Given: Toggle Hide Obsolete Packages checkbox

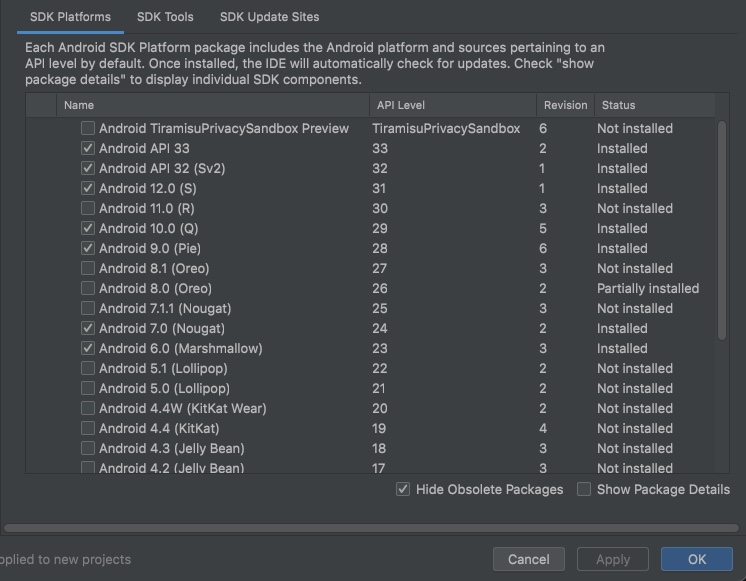Looking at the screenshot, I should point(403,490).
